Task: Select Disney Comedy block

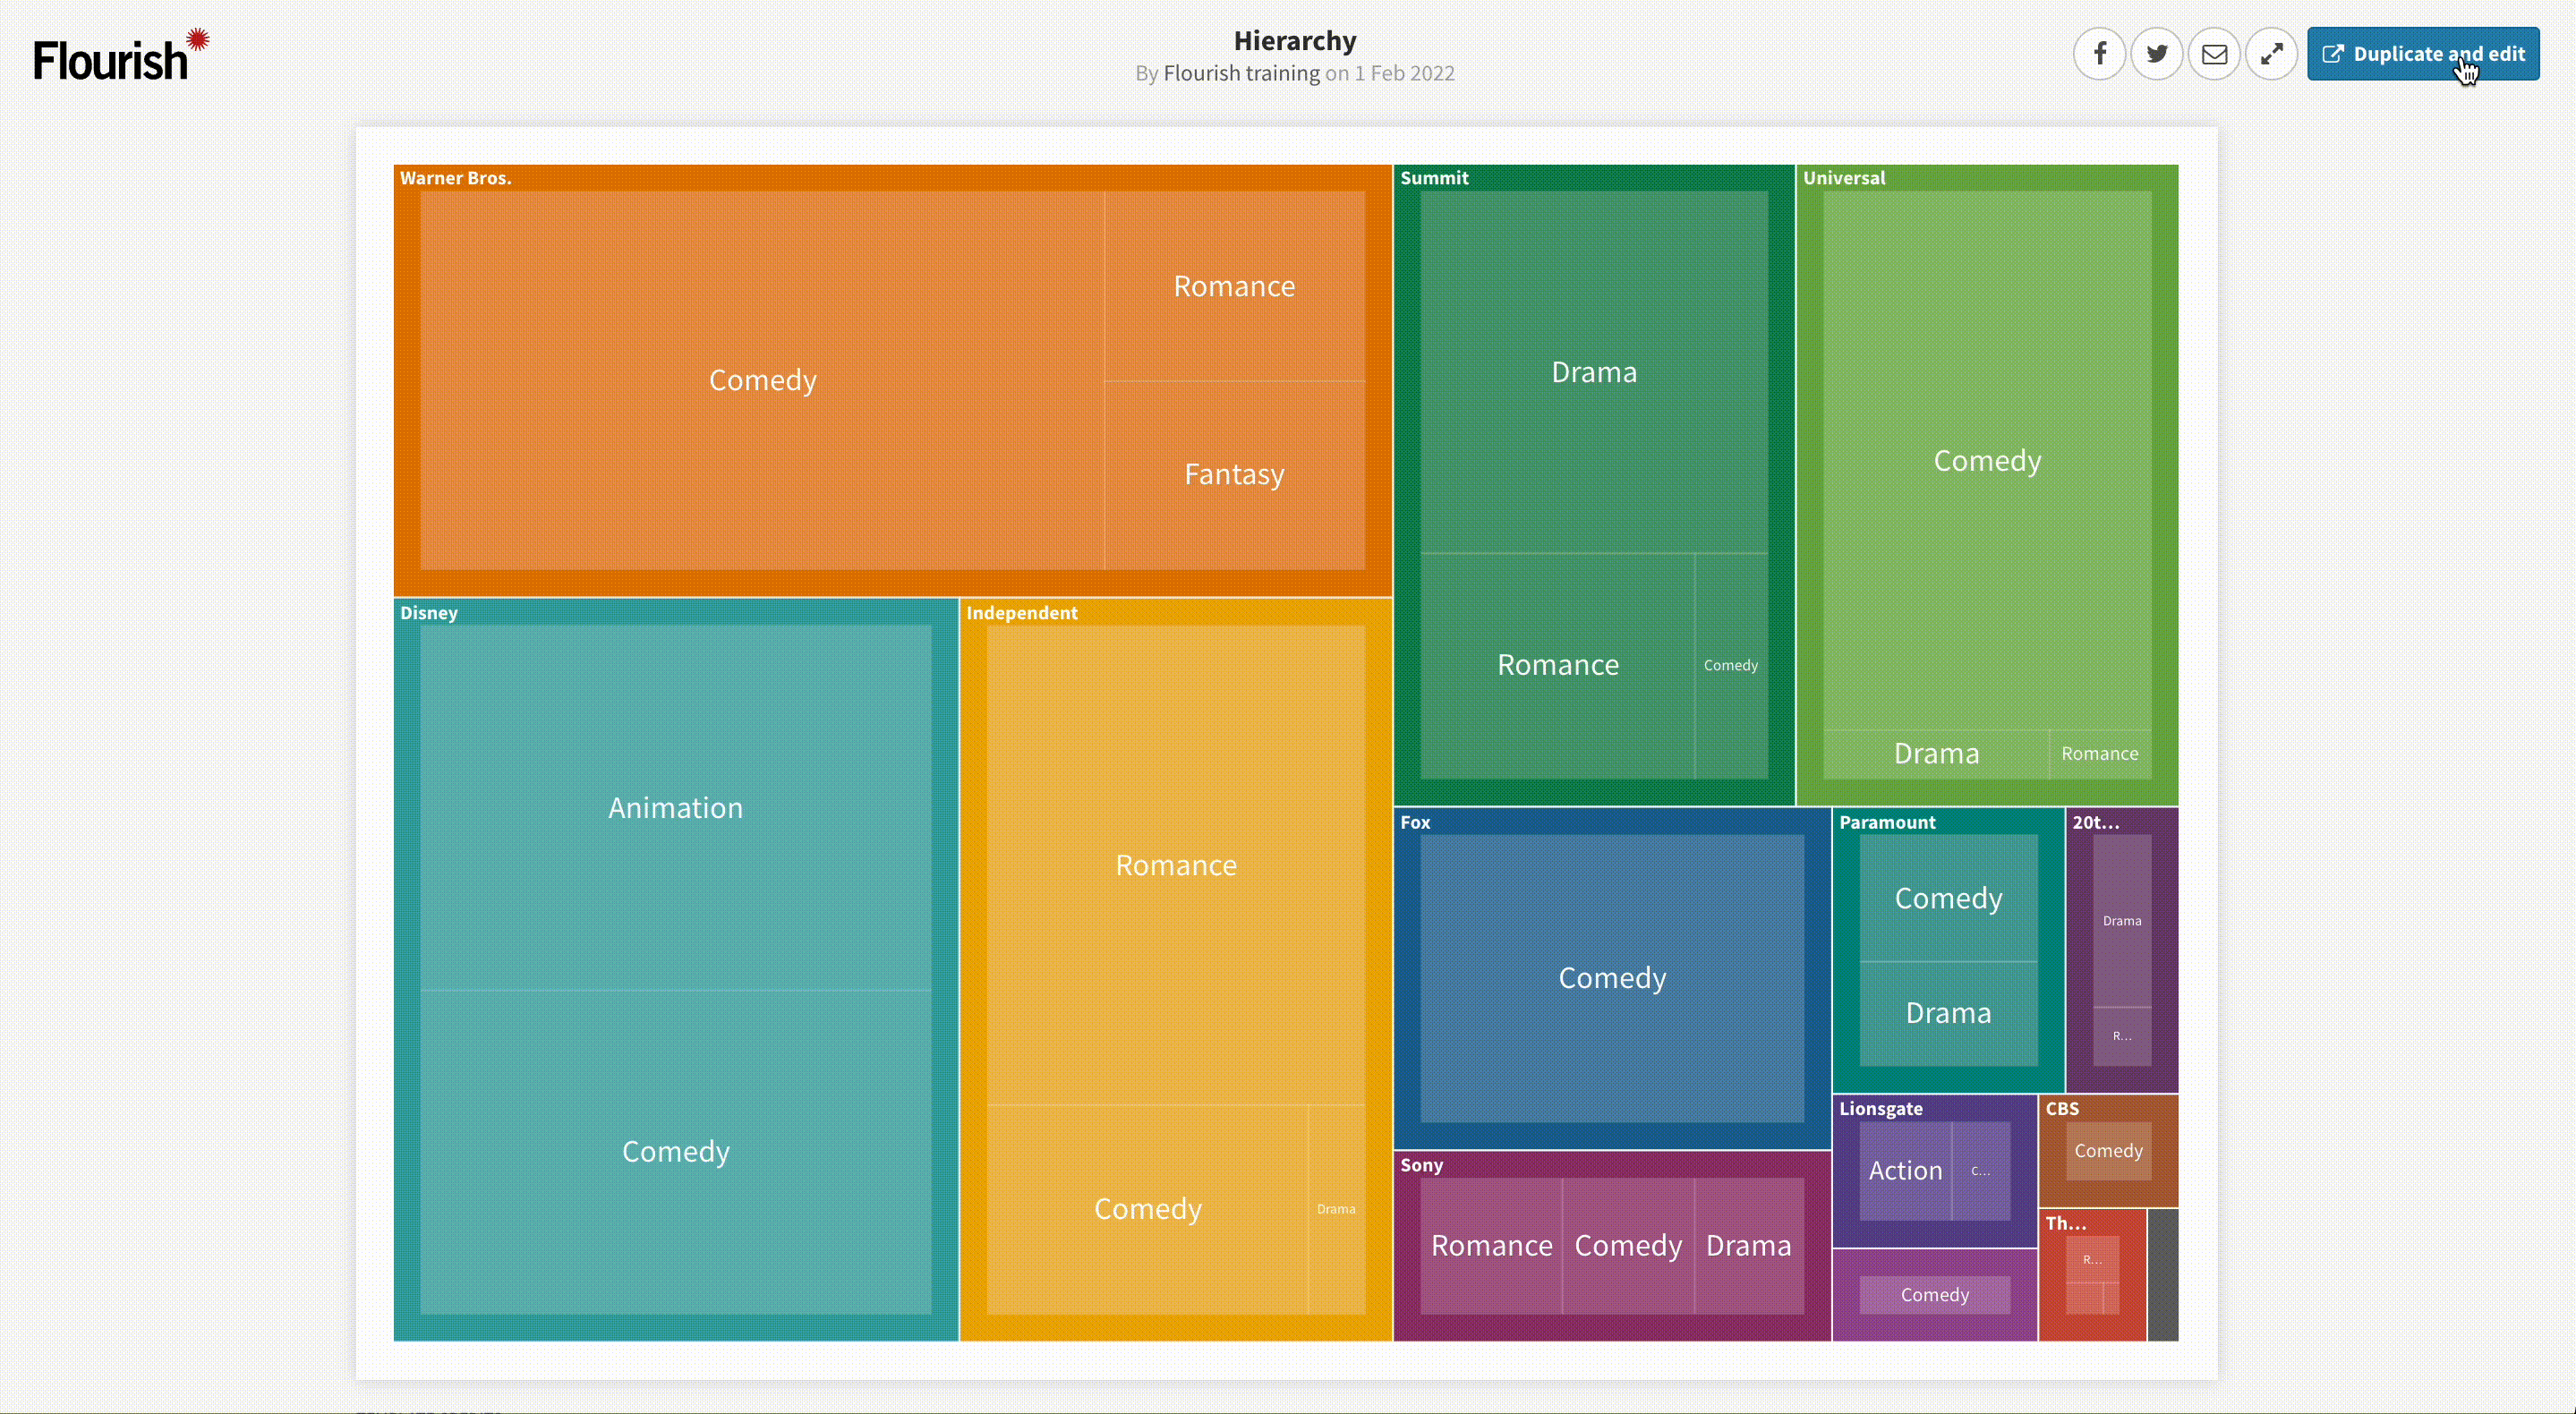Action: (676, 1152)
